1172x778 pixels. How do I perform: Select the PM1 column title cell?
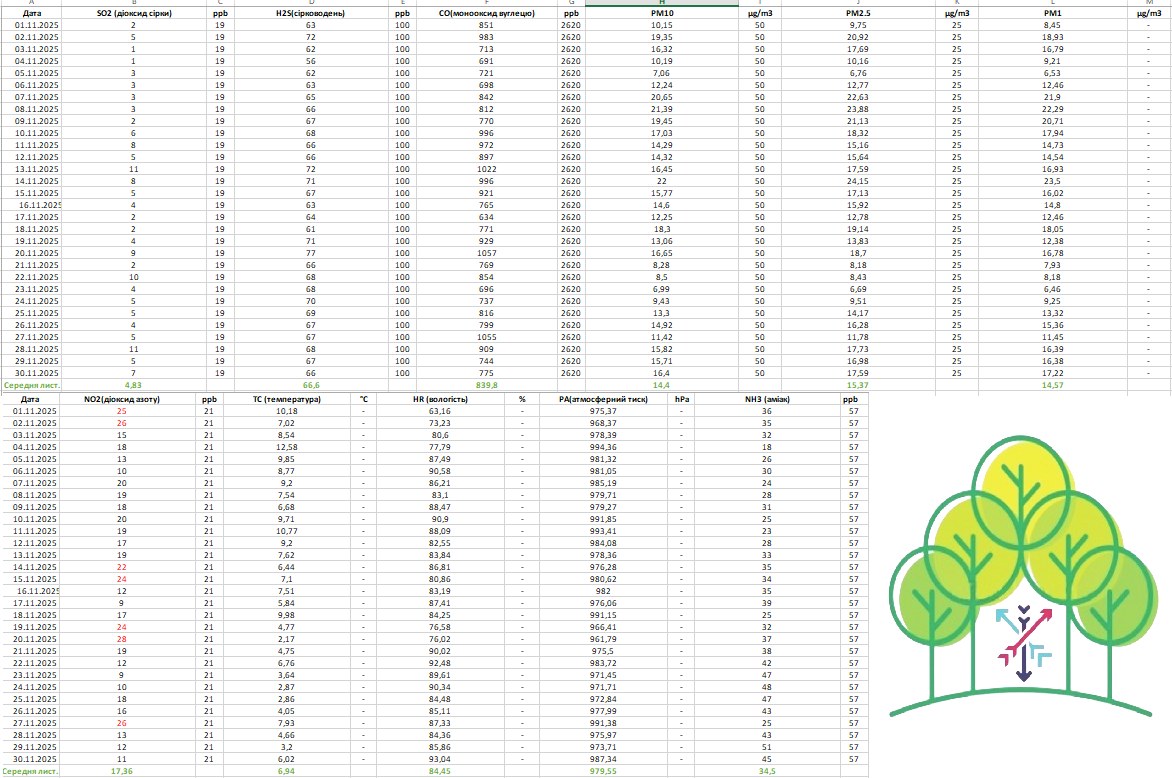1052,14
